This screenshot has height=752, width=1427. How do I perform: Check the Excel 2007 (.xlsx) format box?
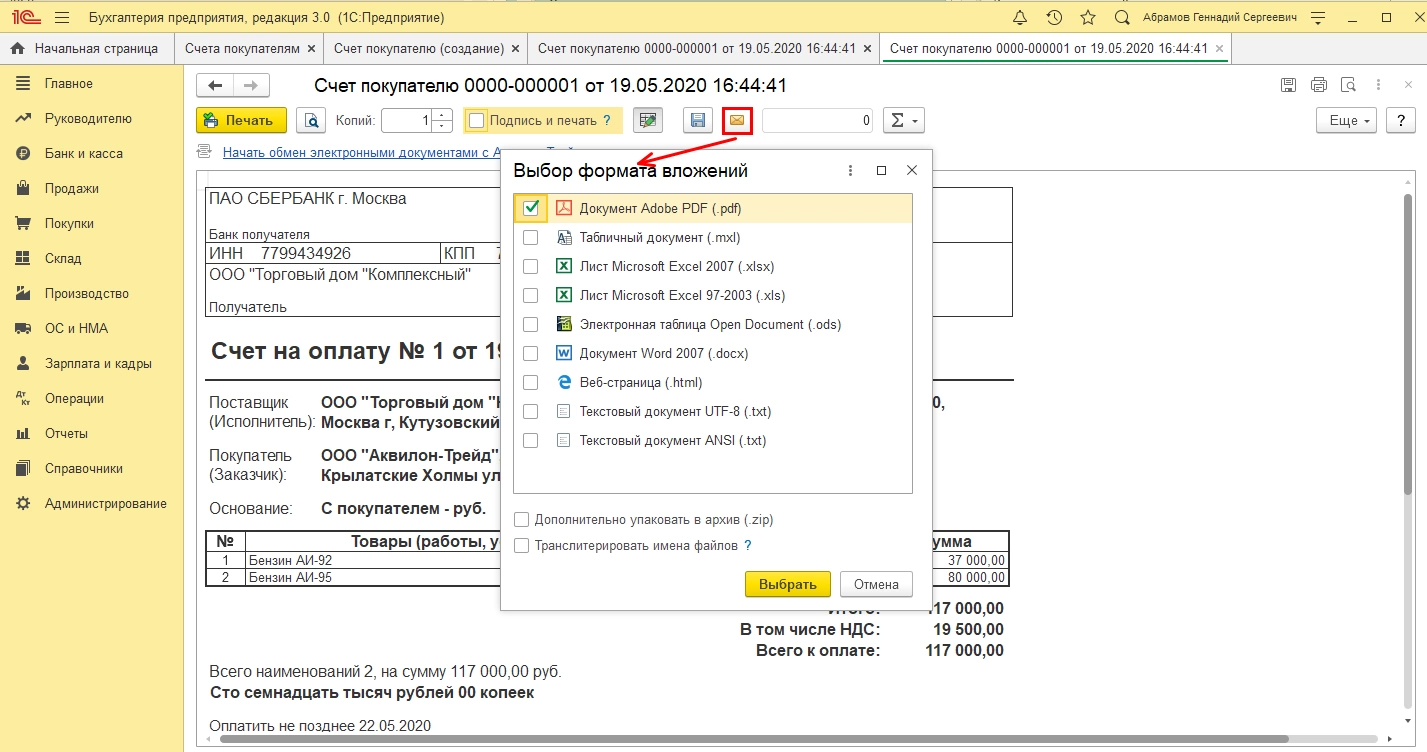[x=531, y=267]
